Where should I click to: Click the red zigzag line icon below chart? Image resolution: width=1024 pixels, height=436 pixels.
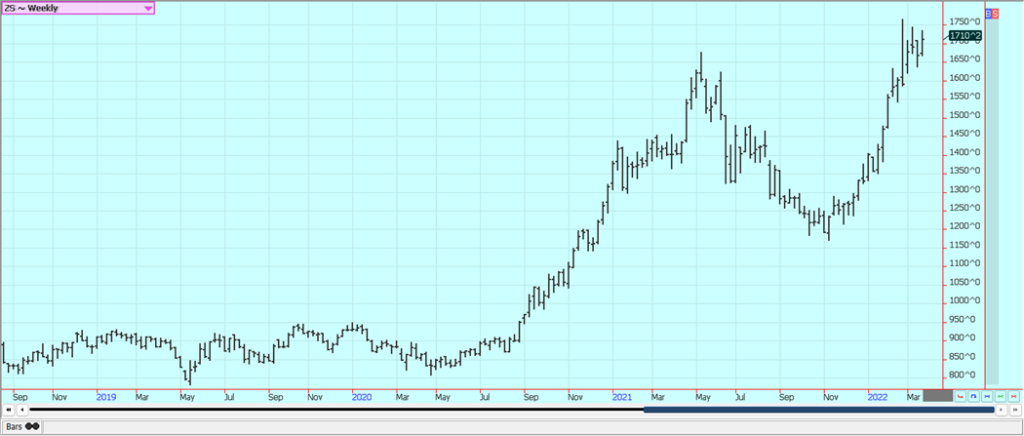click(x=960, y=396)
